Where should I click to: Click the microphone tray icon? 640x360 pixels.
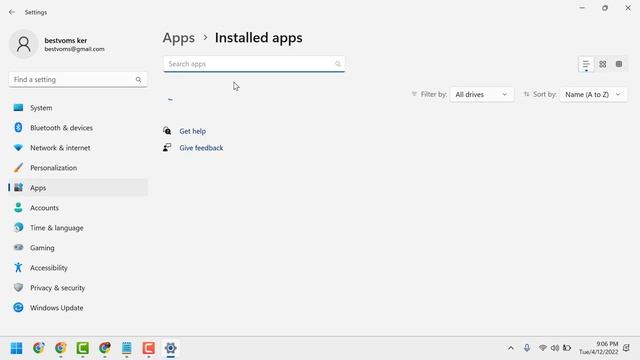(527, 348)
